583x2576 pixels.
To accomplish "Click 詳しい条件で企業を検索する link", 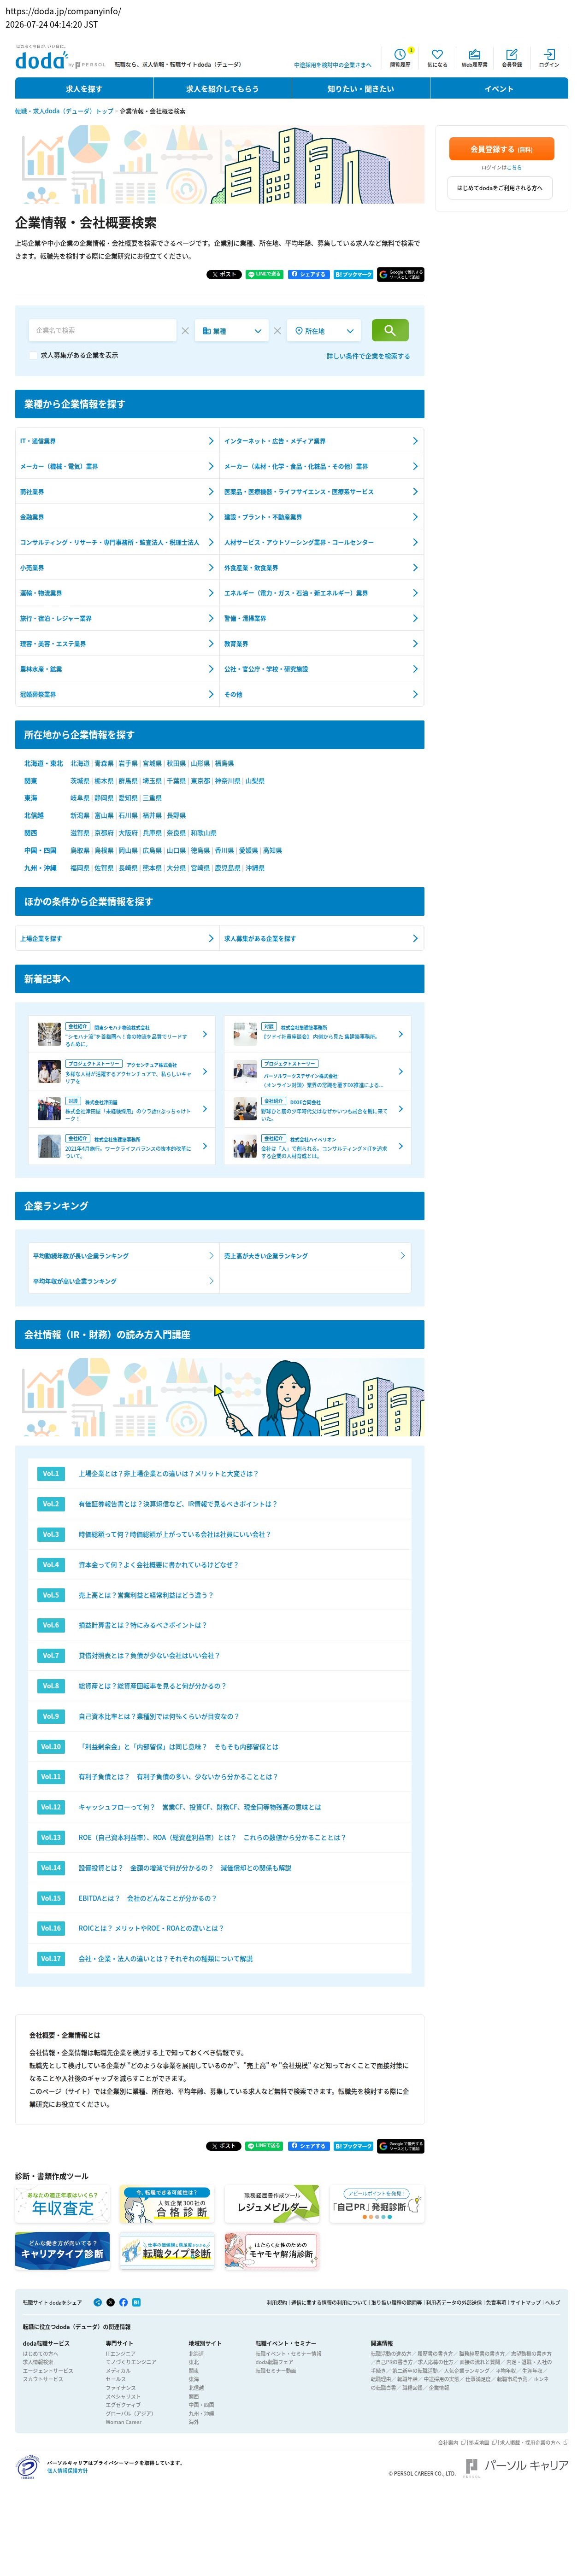I will point(368,356).
